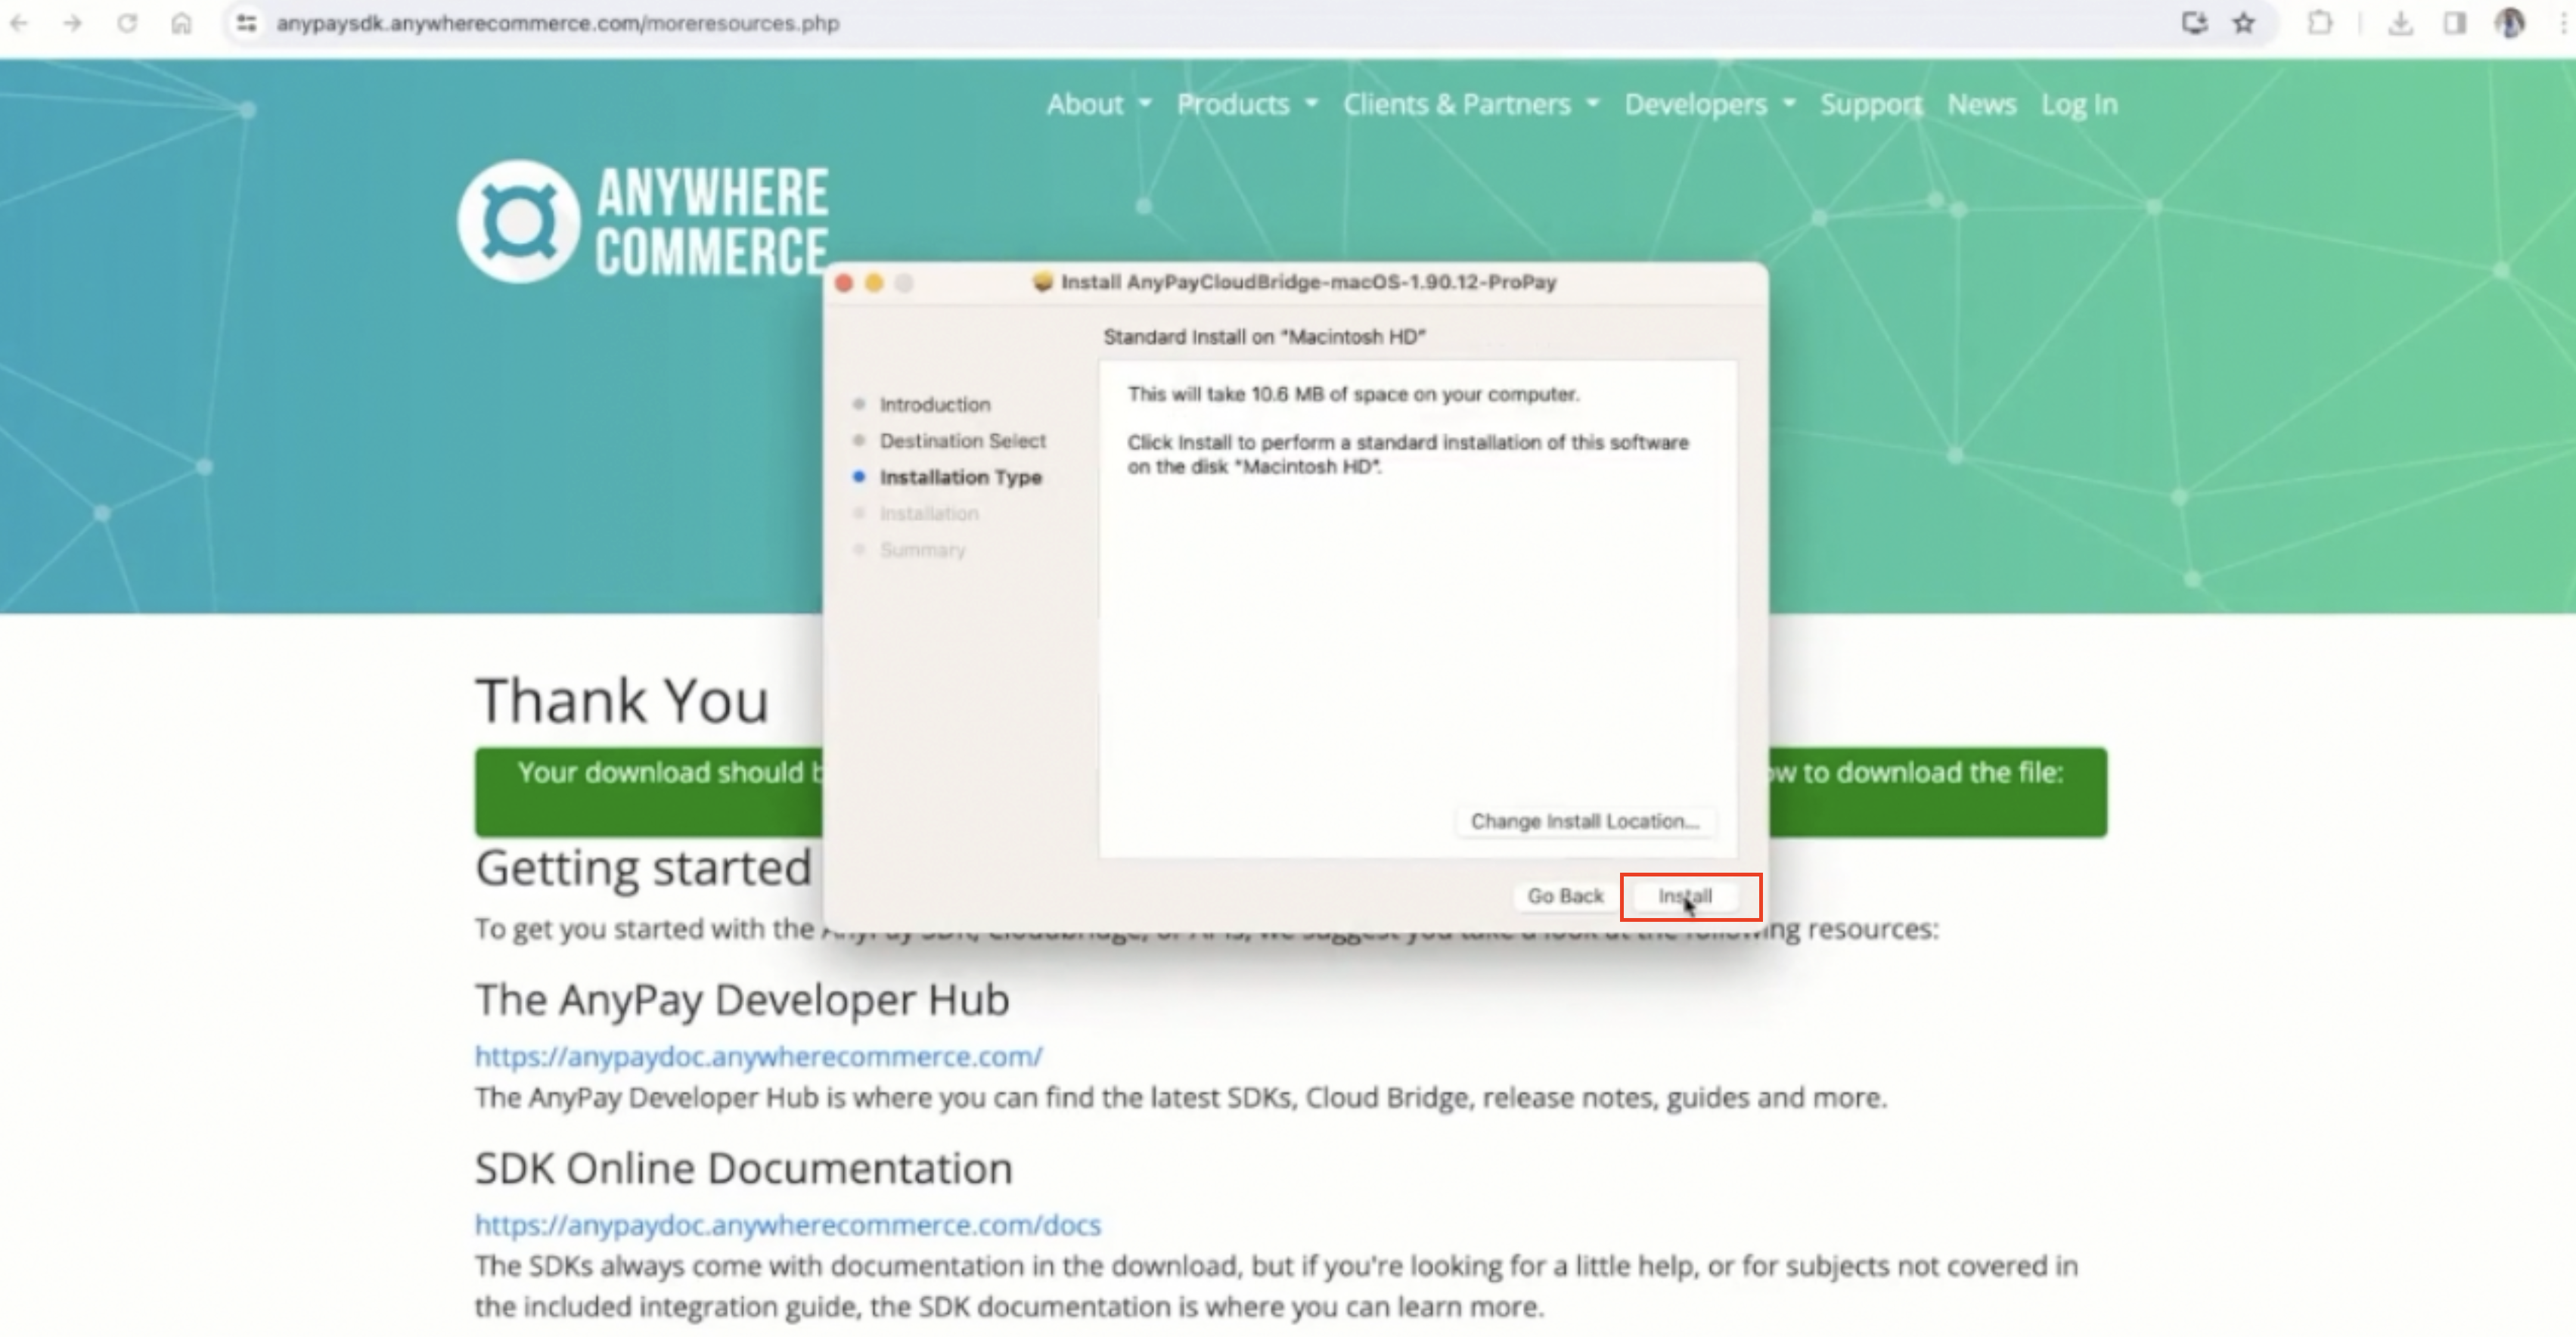Click the 'Thank You' heading
2576x1337 pixels.
pyautogui.click(x=622, y=701)
